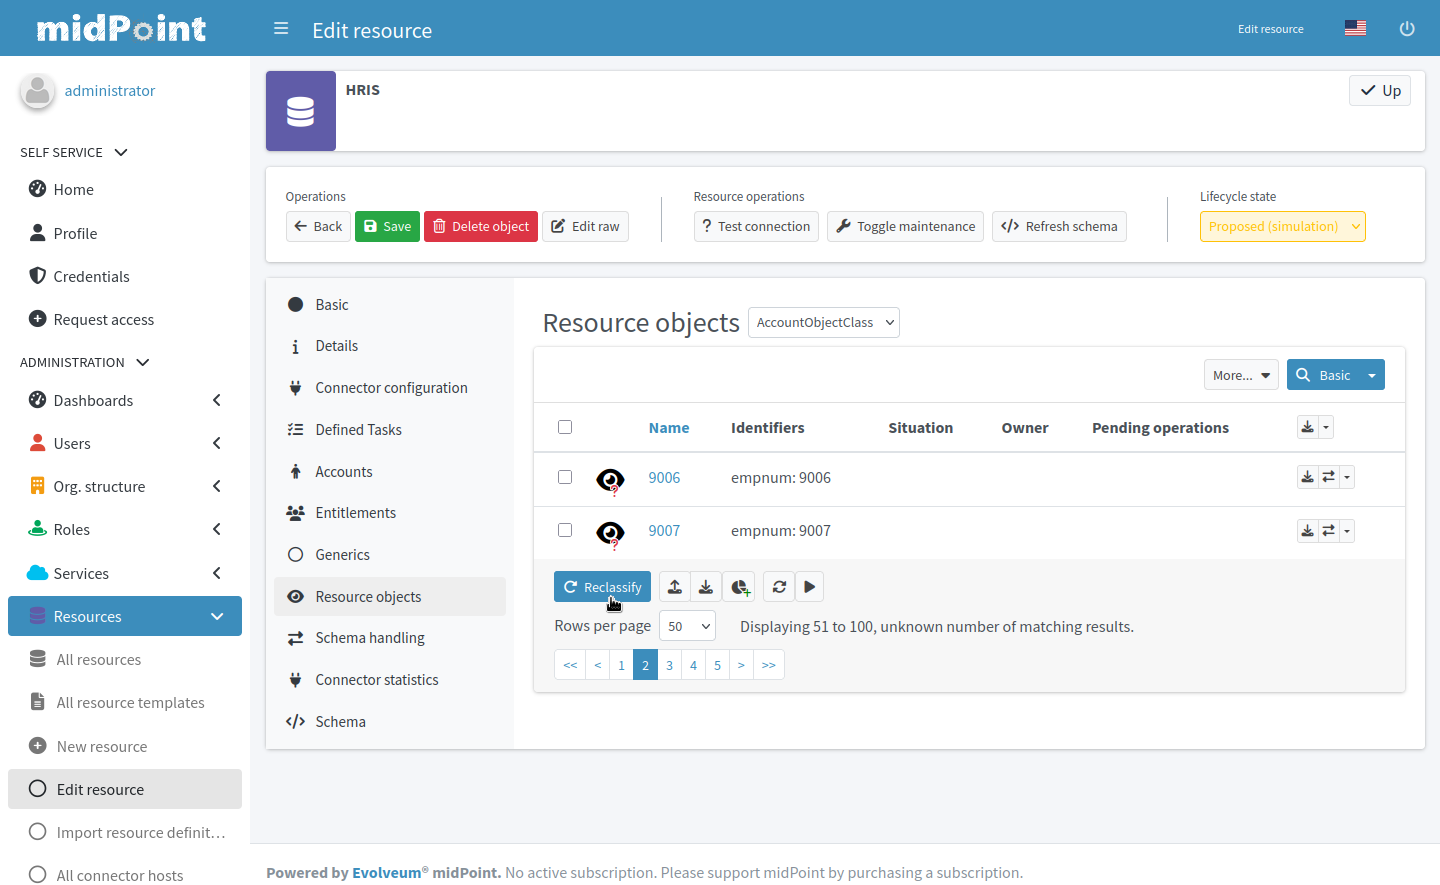The height and width of the screenshot is (885, 1440).
Task: Tick the checkbox for row 9006
Action: pos(565,477)
